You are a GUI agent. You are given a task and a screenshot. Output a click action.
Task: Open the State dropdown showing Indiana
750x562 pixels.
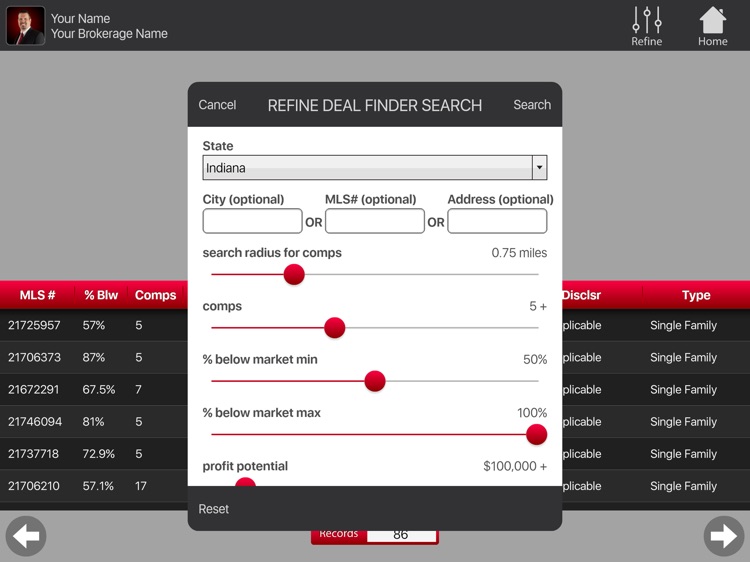tap(375, 168)
